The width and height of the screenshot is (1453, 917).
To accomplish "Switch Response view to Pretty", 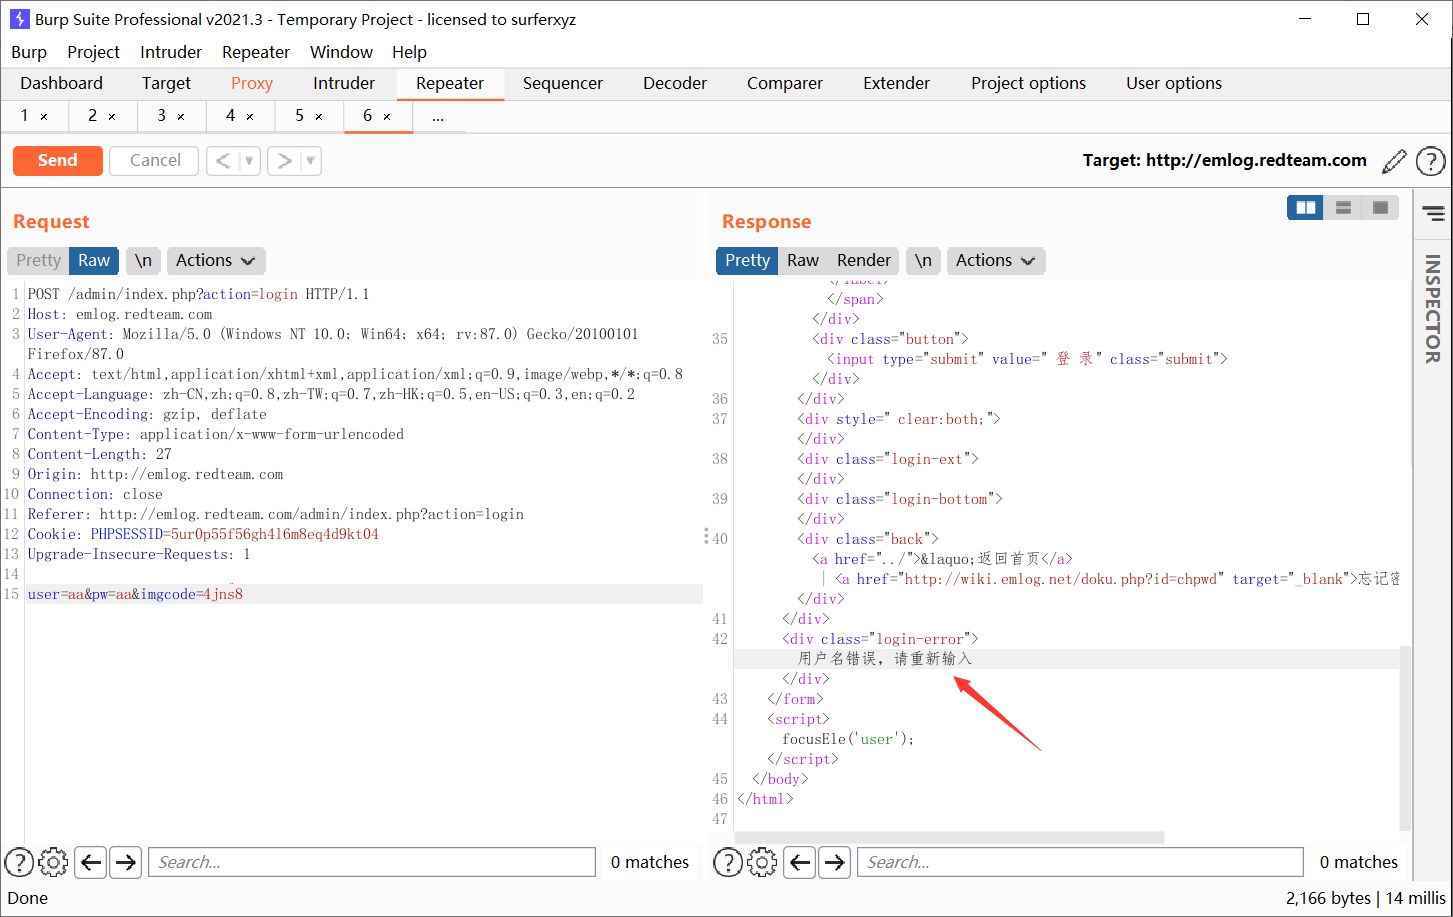I will tap(747, 261).
